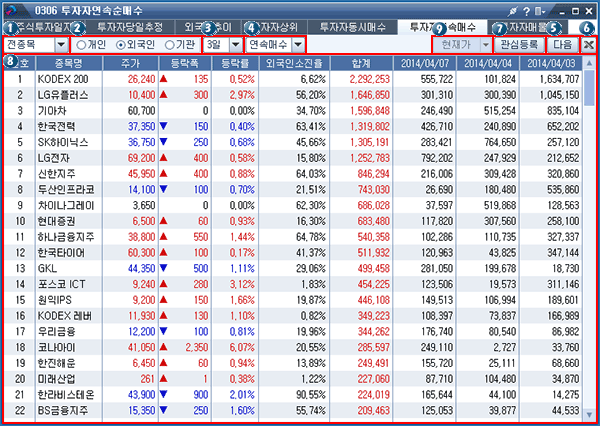
Task: Open the 3일 period dropdown
Action: point(236,45)
